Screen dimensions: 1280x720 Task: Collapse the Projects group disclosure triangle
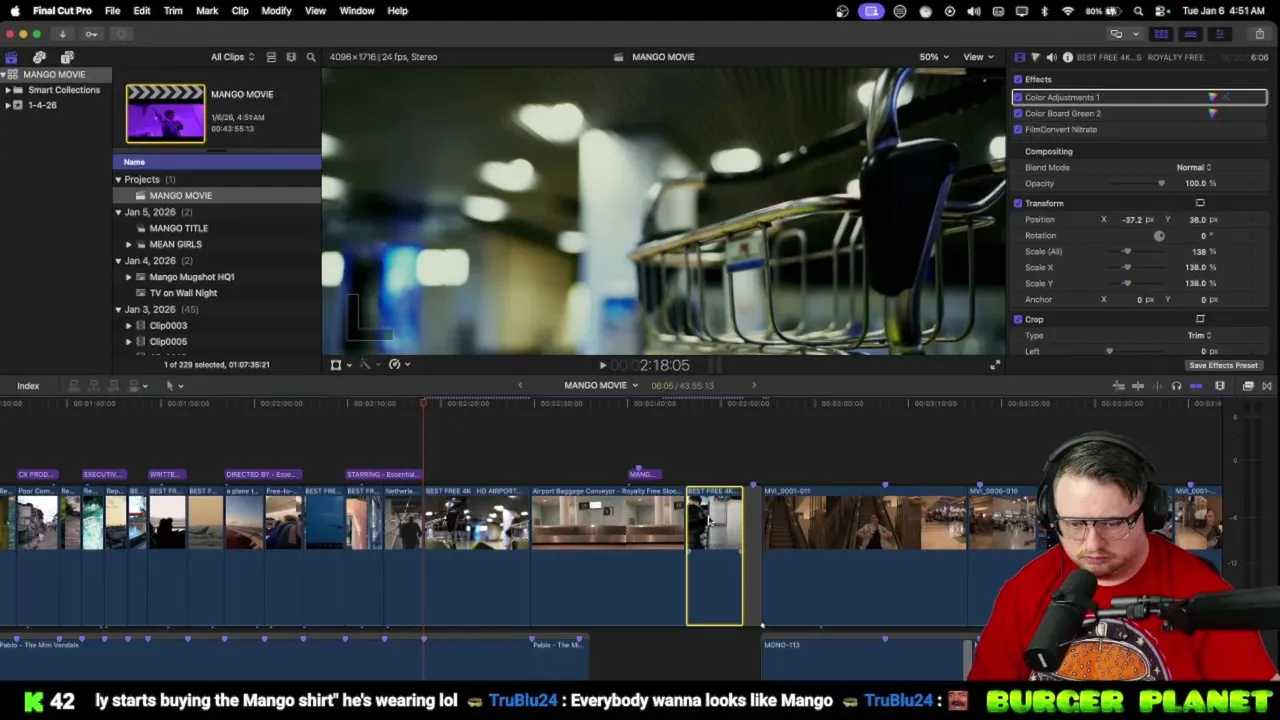tap(118, 180)
